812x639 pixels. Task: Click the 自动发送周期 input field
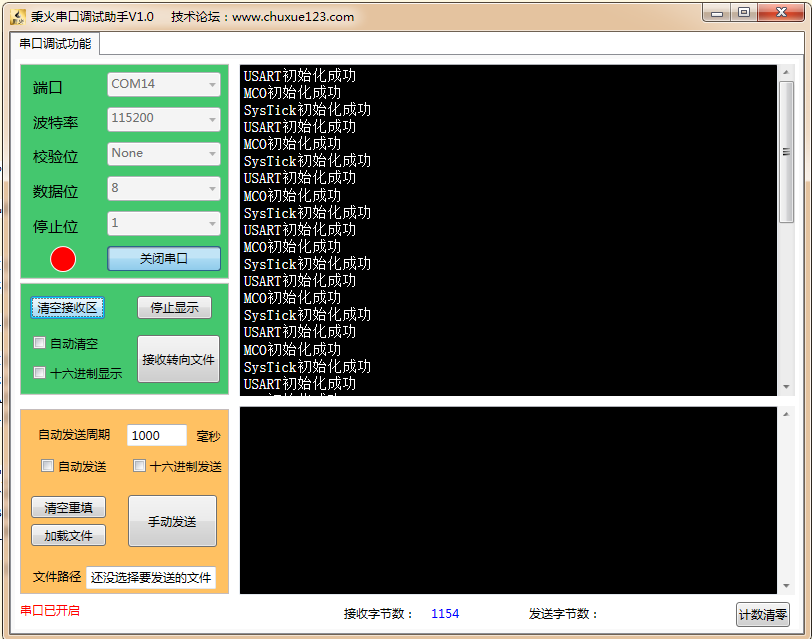coord(157,436)
